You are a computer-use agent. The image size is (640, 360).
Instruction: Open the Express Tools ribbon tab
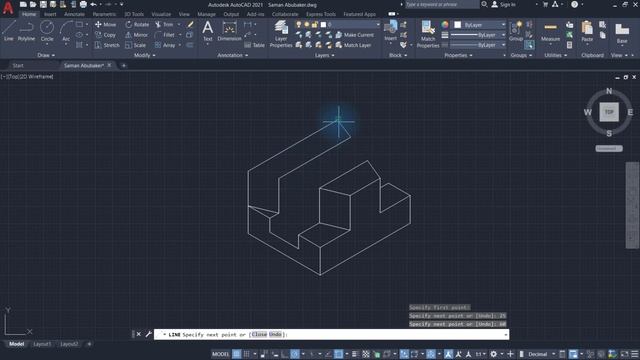pyautogui.click(x=321, y=14)
